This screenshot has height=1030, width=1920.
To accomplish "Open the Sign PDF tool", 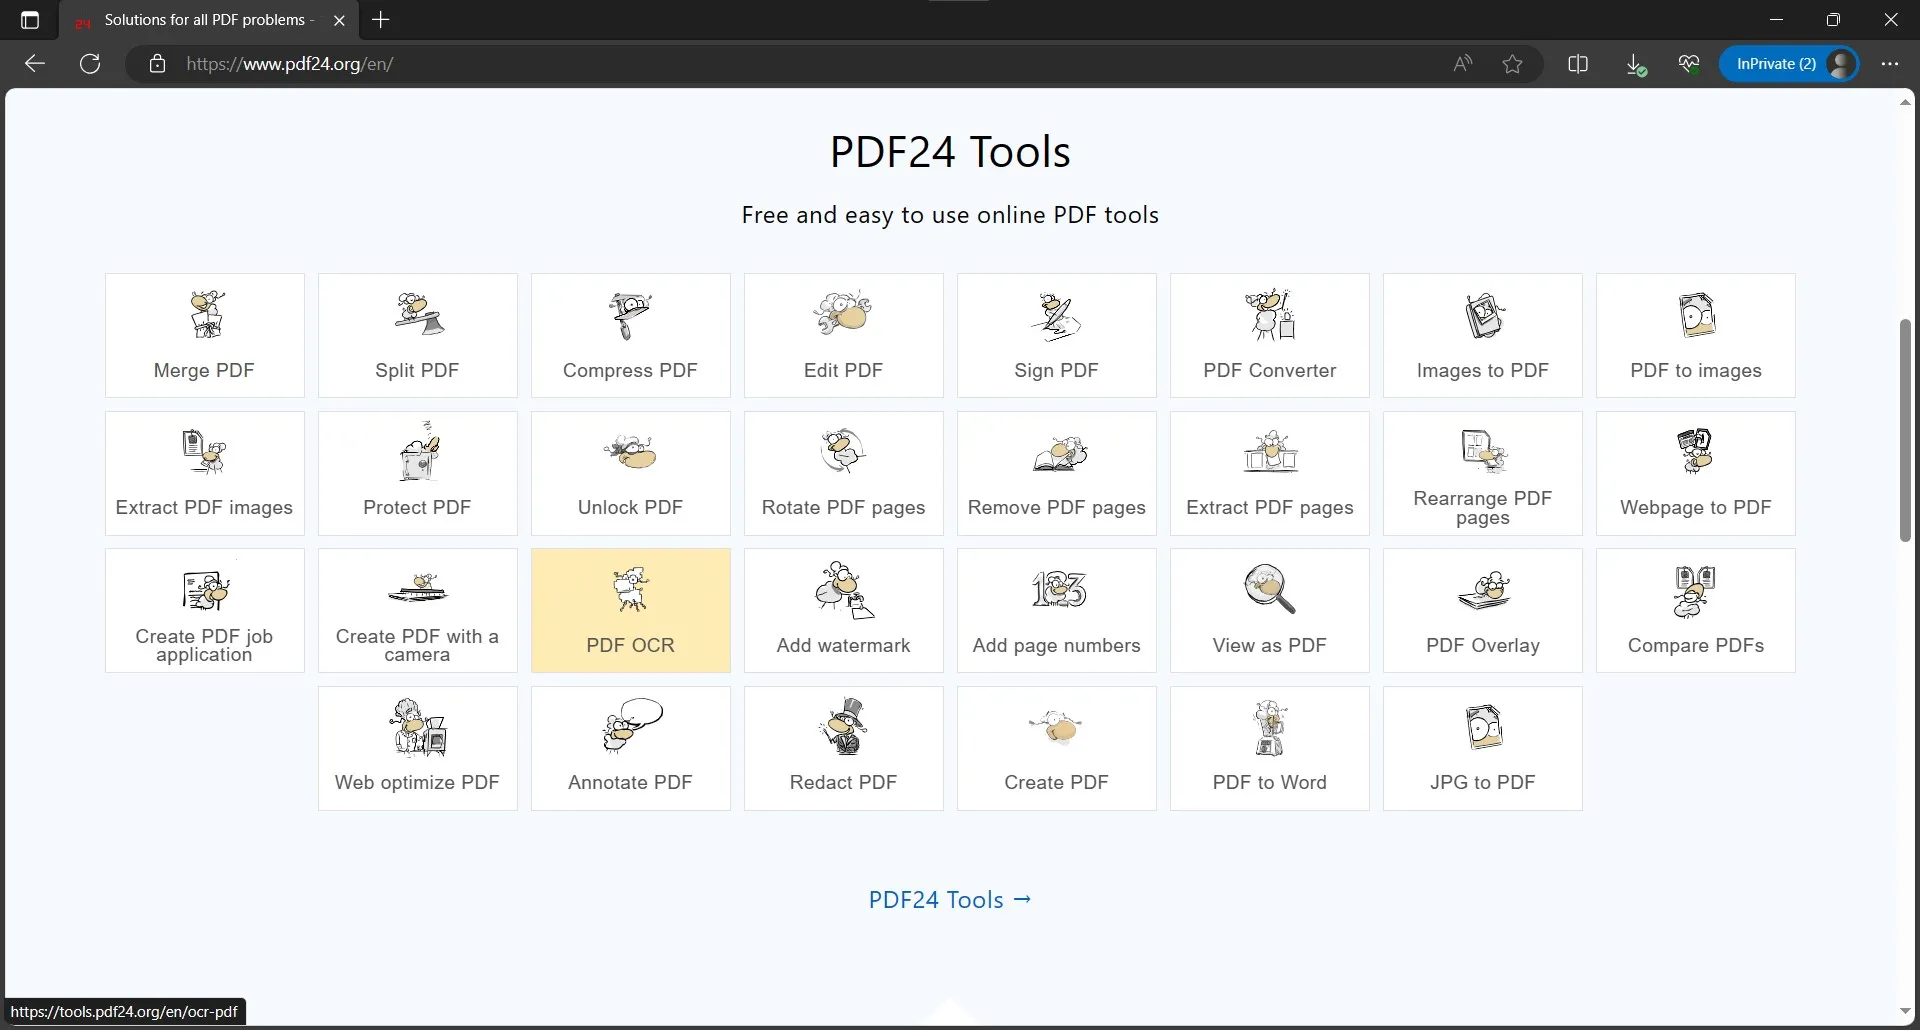I will pos(1057,335).
